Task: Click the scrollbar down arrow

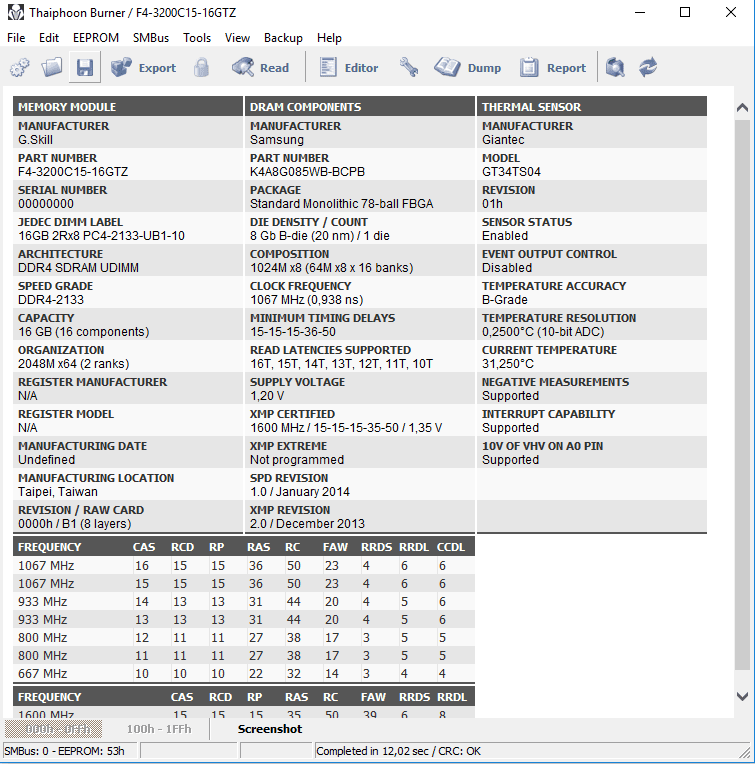Action: [742, 697]
